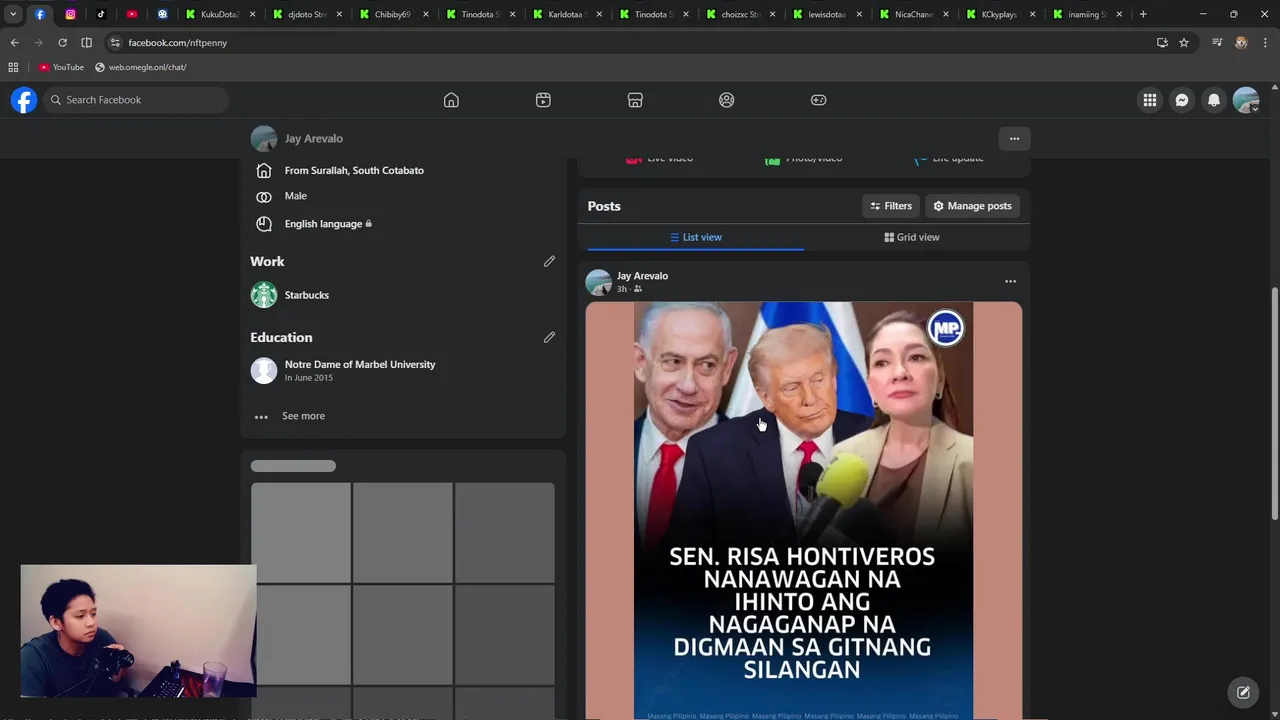Switch to the Instagram browser tab
Viewport: 1280px width, 720px height.
[x=70, y=14]
